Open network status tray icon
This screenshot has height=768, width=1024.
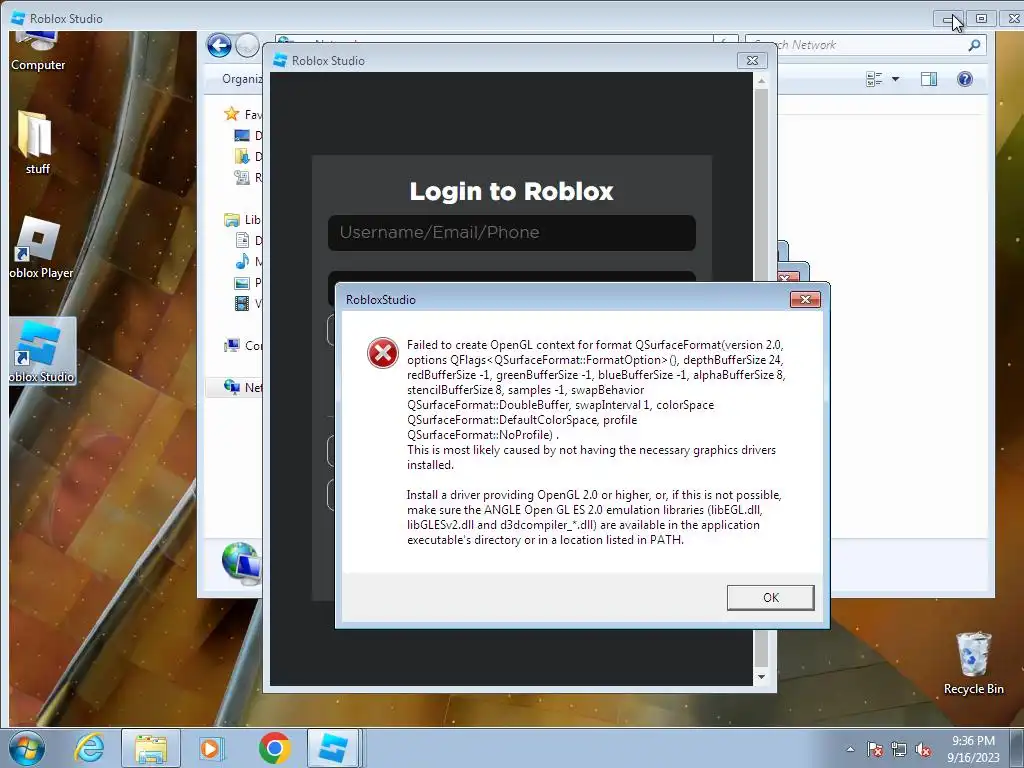click(899, 749)
